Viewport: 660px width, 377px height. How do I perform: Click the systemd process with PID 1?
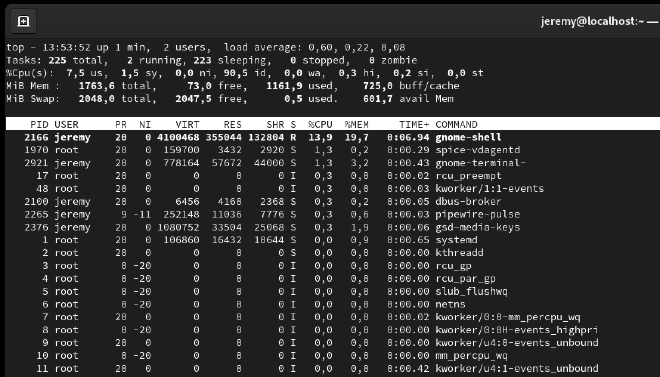(456, 240)
